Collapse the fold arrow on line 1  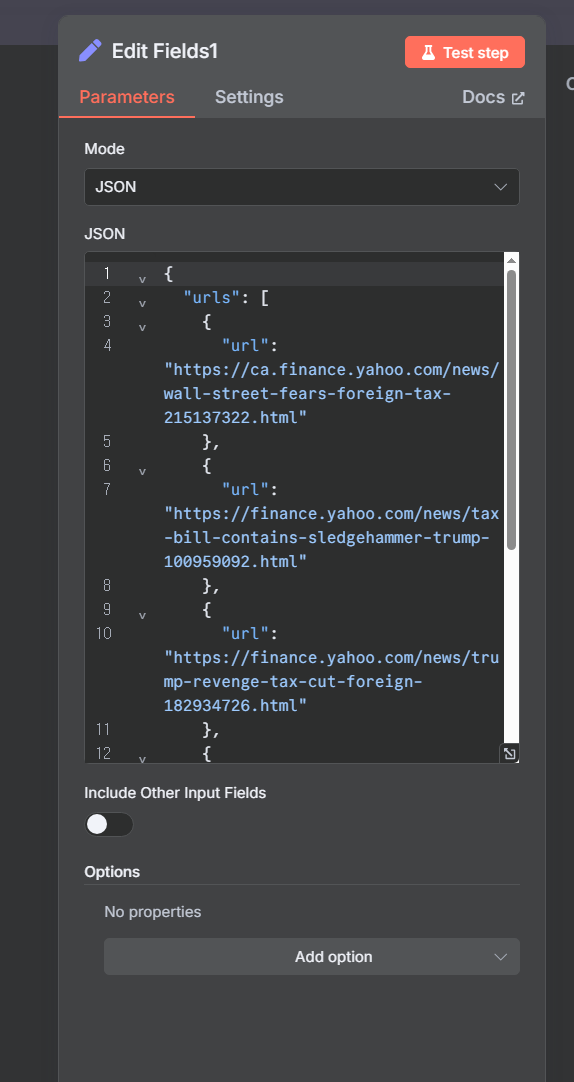pos(142,279)
